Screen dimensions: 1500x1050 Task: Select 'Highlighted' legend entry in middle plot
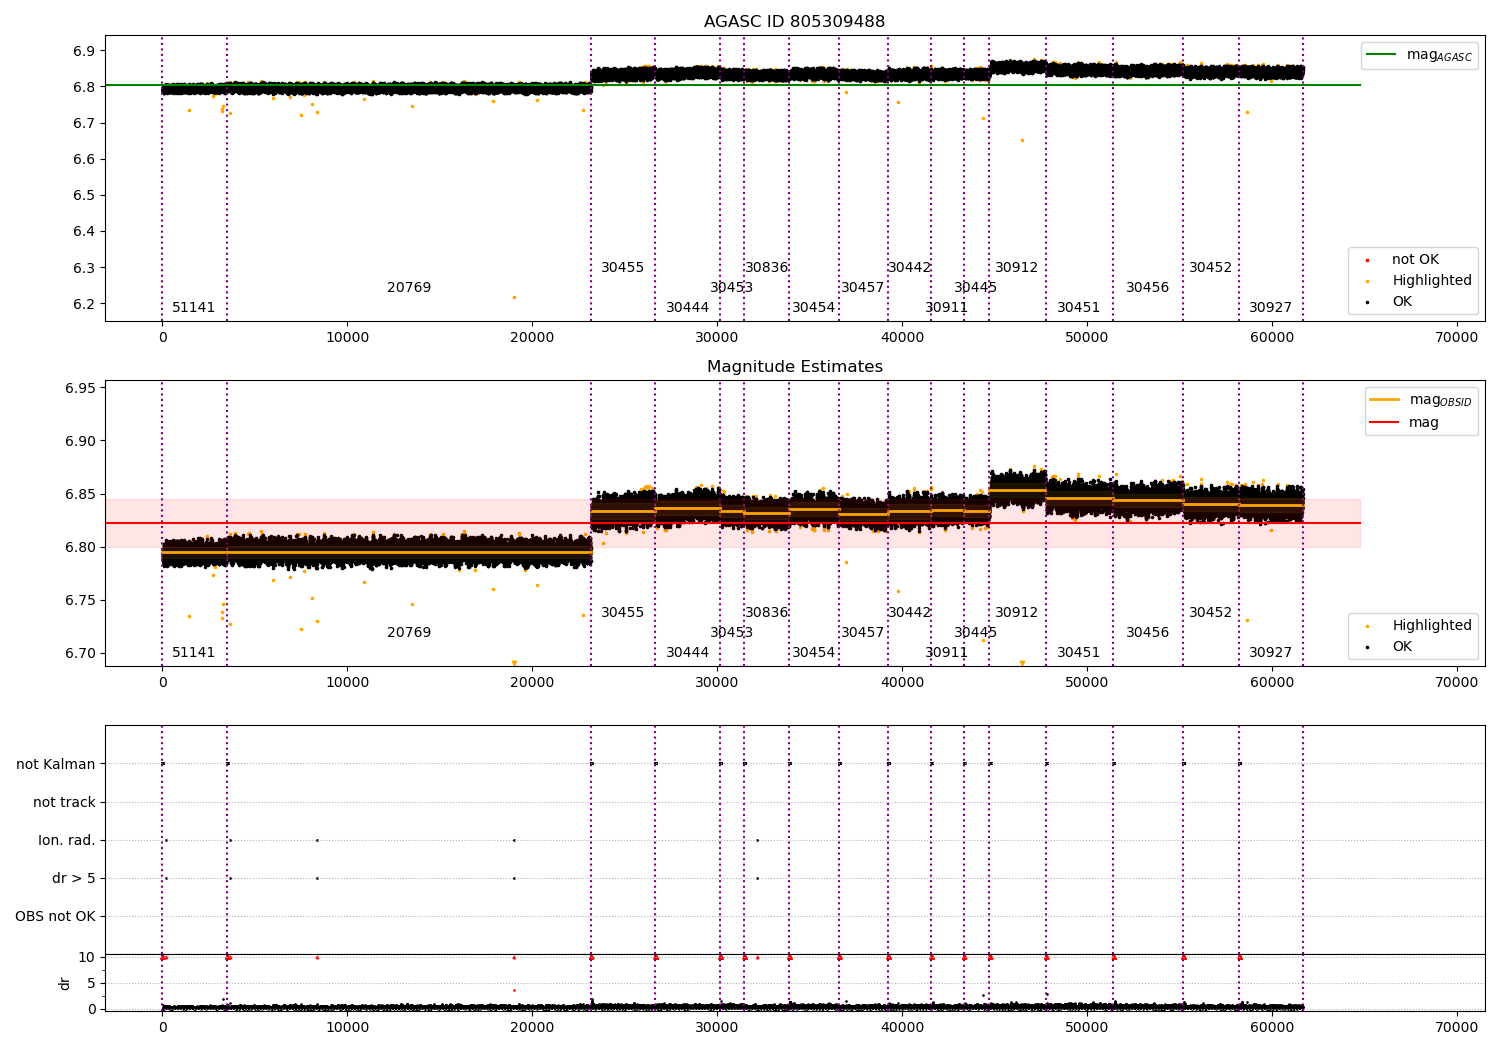click(x=1419, y=626)
